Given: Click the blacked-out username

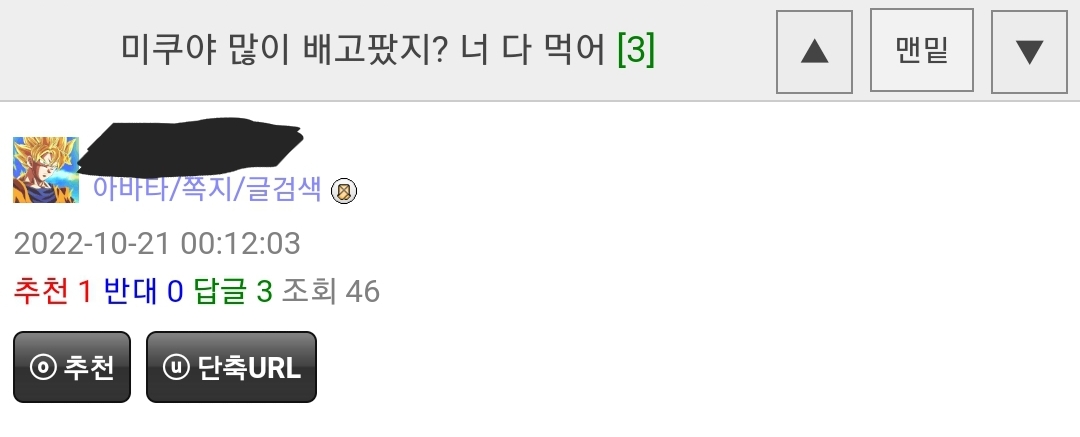Looking at the screenshot, I should coord(190,145).
